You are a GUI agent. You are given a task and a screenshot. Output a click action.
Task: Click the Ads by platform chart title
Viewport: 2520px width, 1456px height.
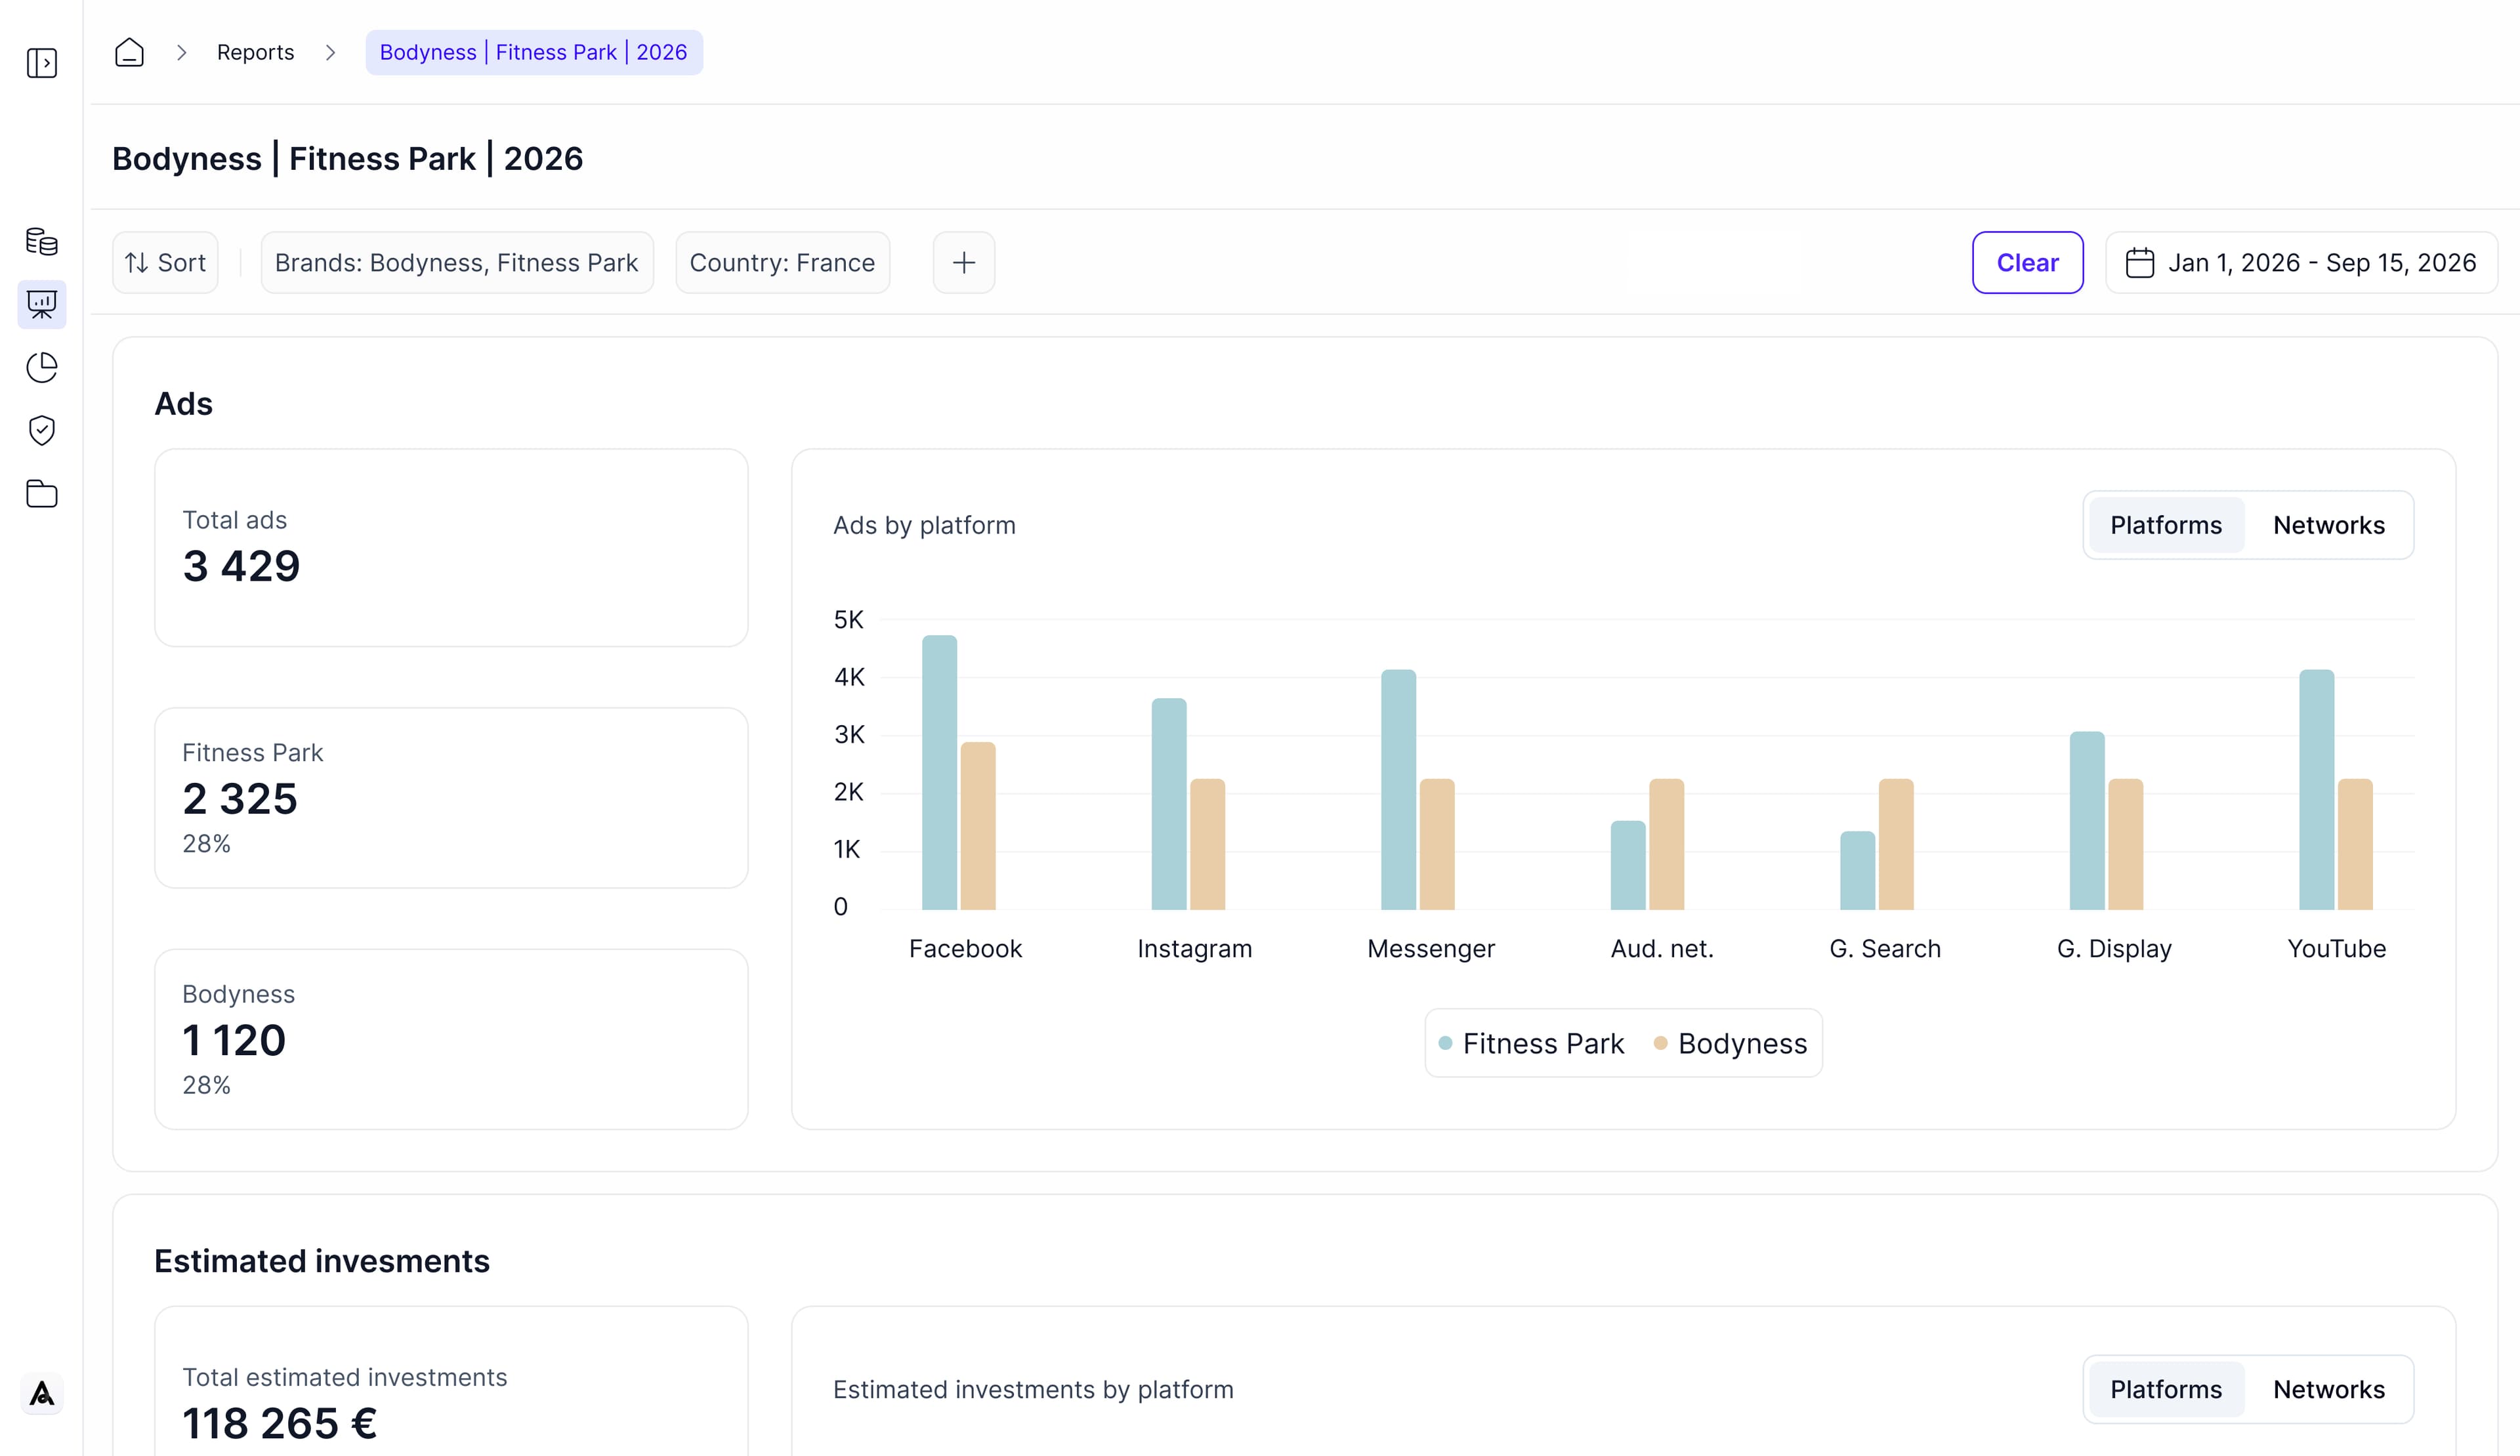(x=924, y=525)
